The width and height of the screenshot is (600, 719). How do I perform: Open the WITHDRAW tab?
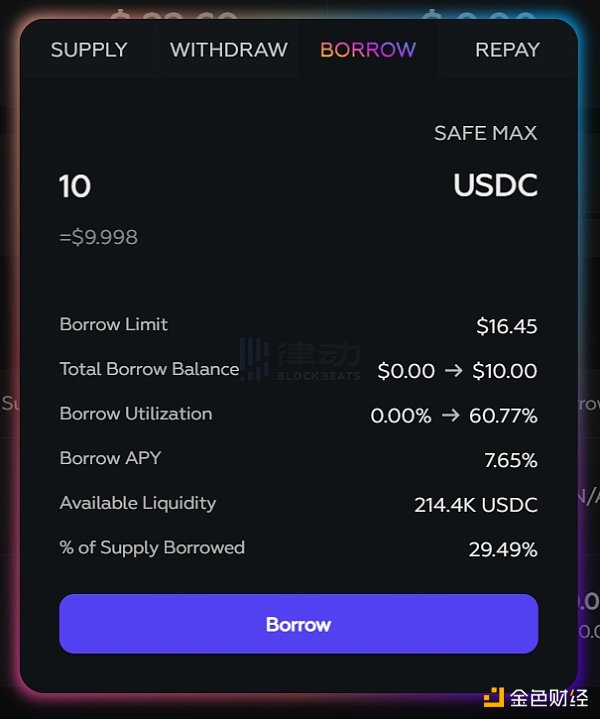(229, 50)
